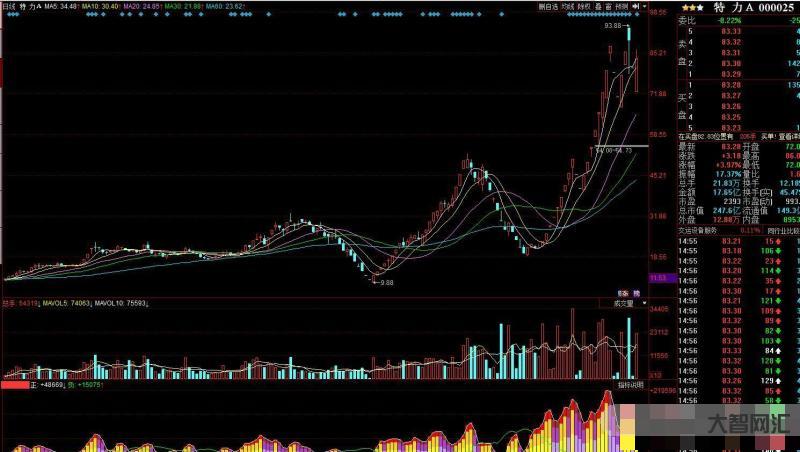The image size is (800, 452).
Task: Click the 删自选 button in chart toolbar
Action: [549, 5]
